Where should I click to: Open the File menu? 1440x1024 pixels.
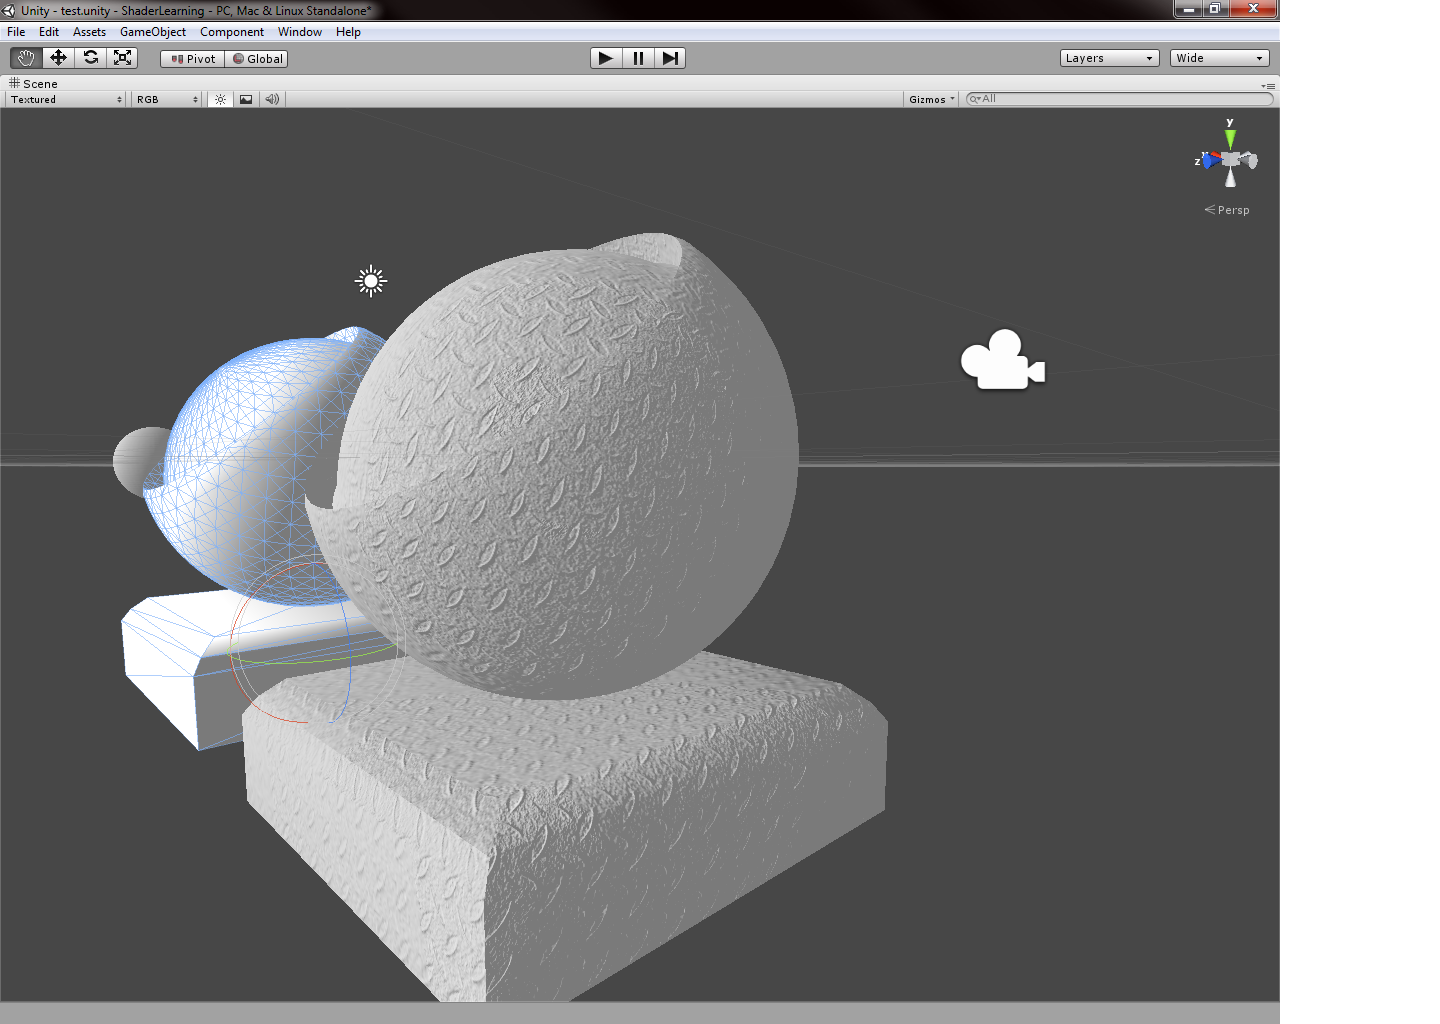(x=16, y=32)
